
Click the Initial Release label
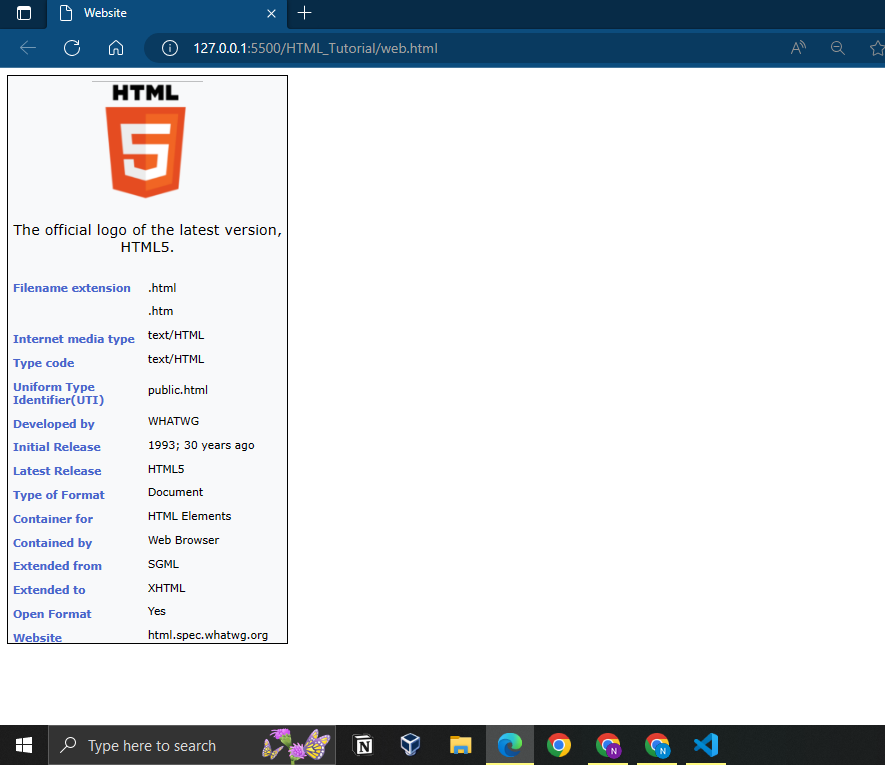pyautogui.click(x=57, y=447)
